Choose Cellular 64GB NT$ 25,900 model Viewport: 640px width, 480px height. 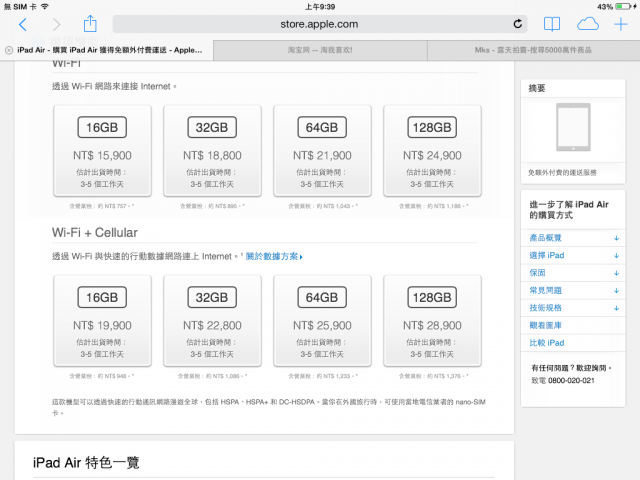coord(322,320)
